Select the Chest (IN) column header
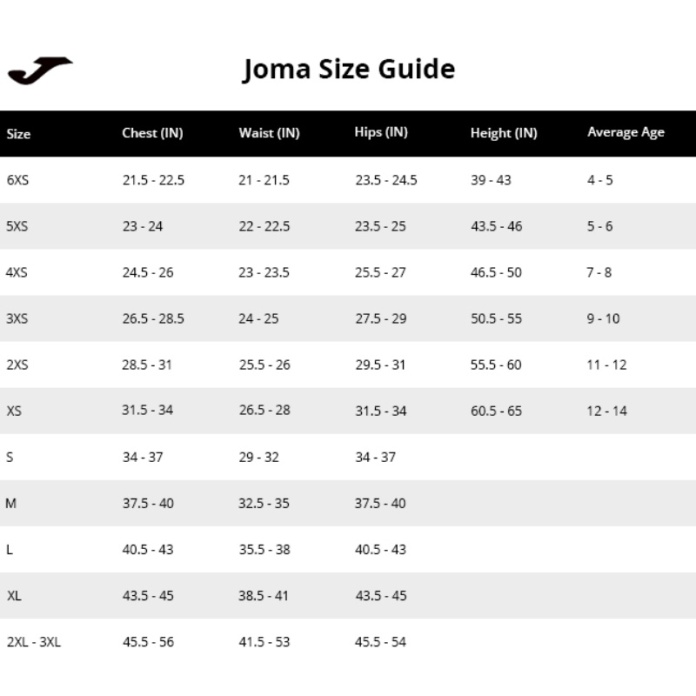696x696 pixels. 152,133
